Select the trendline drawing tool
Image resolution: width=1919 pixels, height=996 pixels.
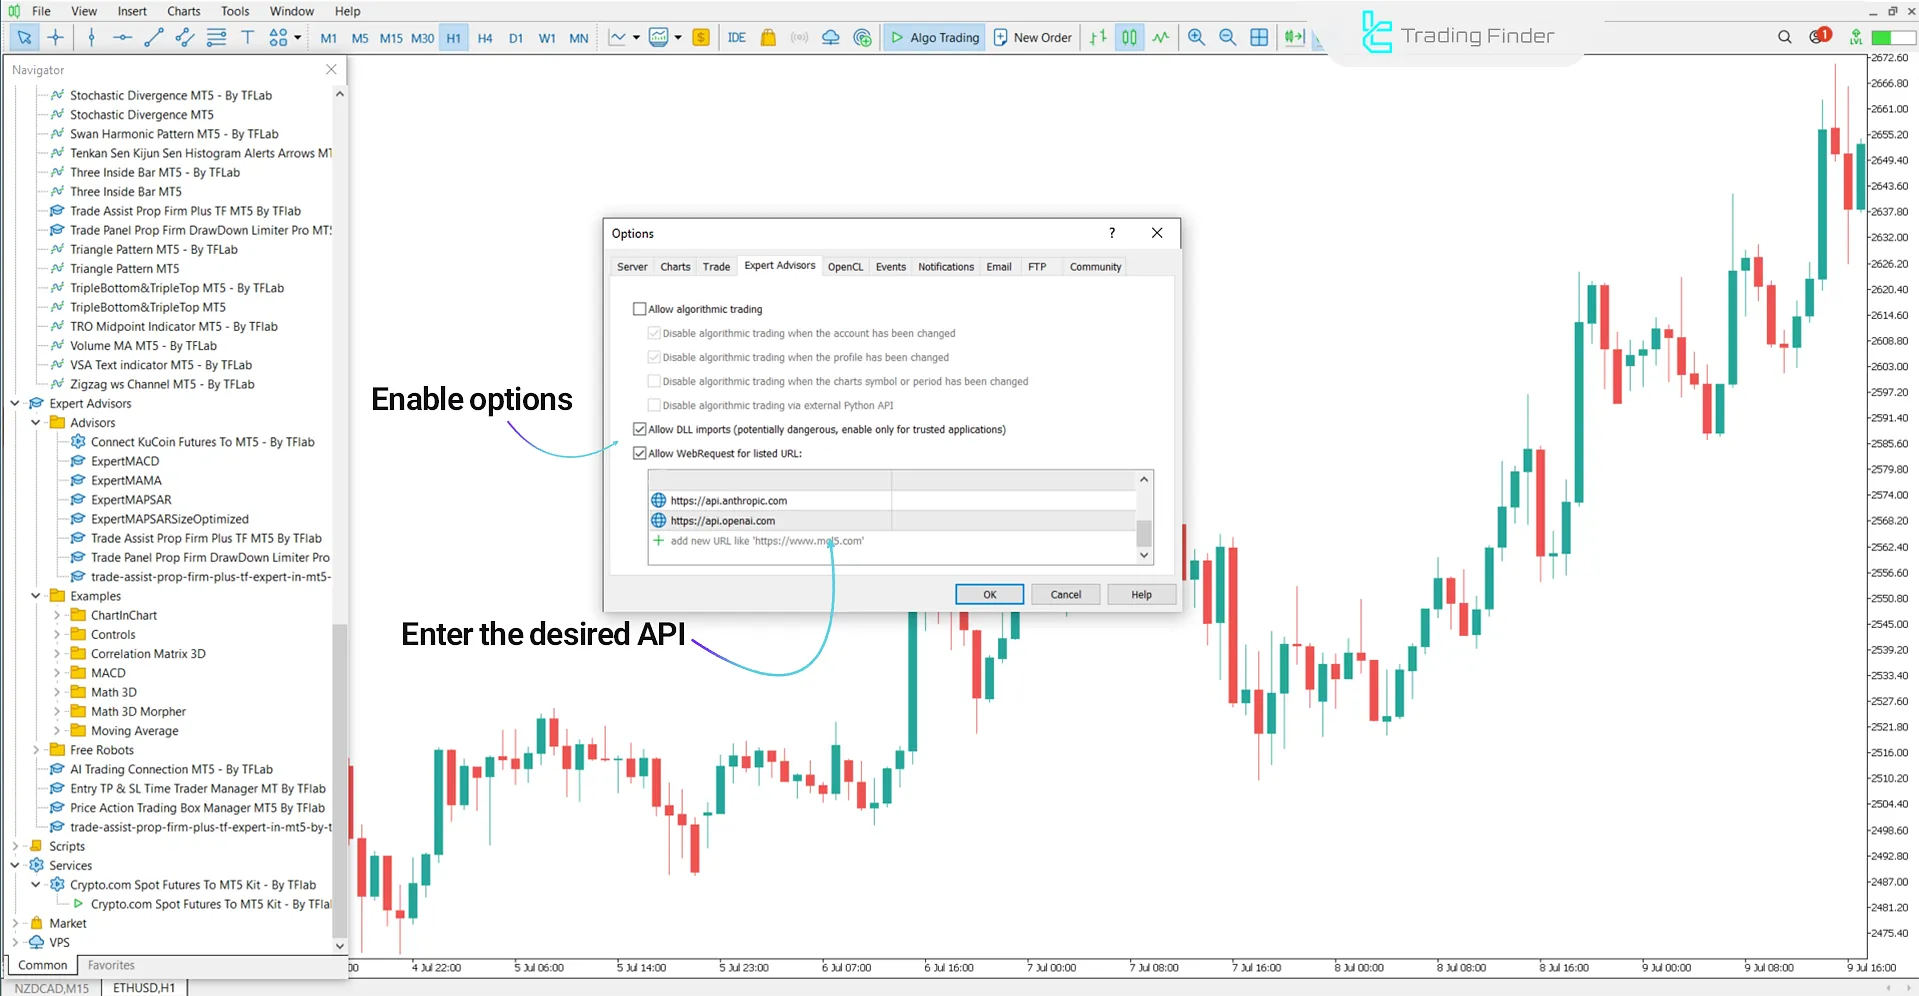coord(153,38)
